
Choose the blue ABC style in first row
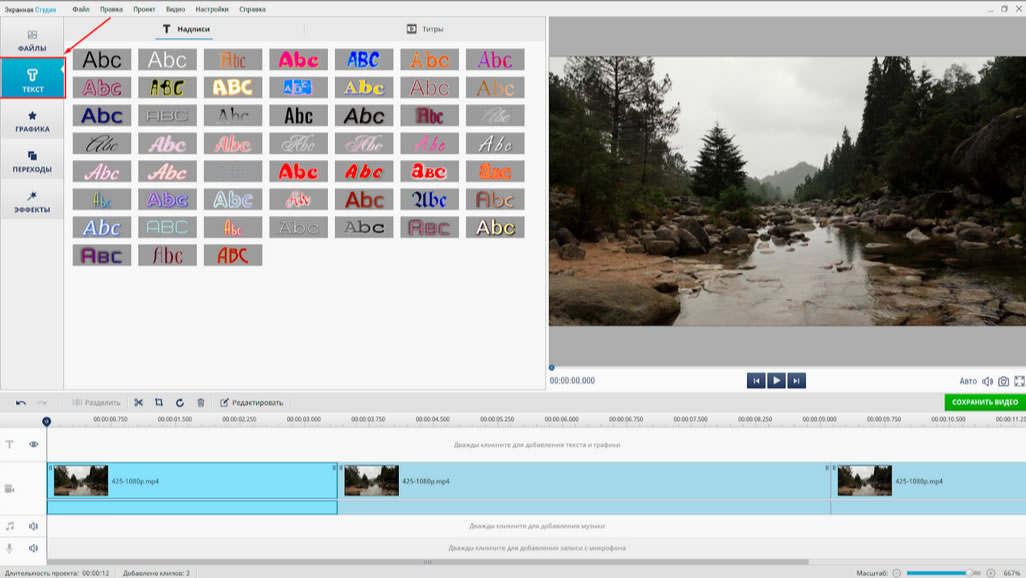click(x=364, y=60)
